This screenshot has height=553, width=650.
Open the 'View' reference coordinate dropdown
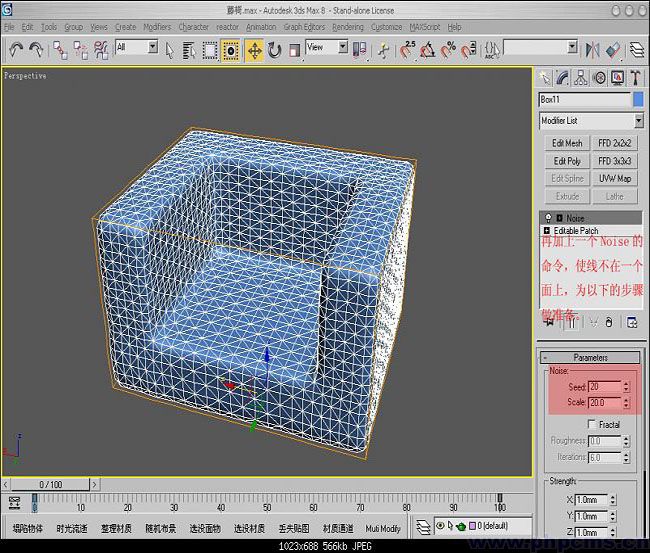(x=343, y=47)
